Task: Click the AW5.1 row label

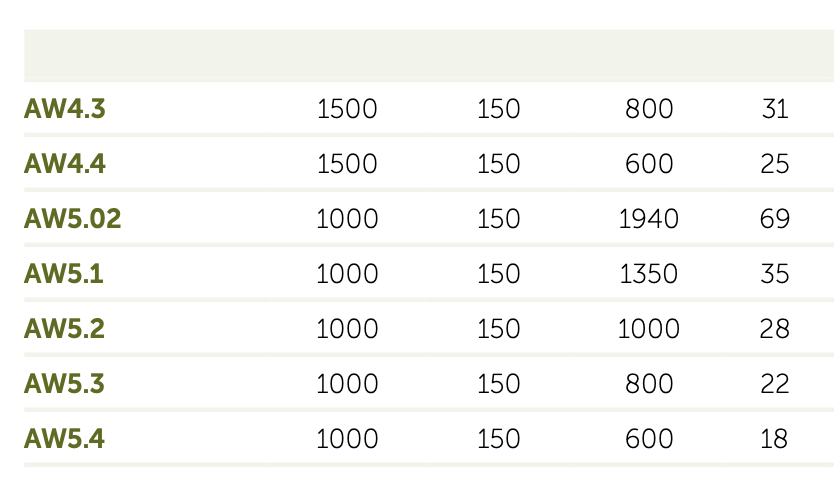Action: coord(63,274)
